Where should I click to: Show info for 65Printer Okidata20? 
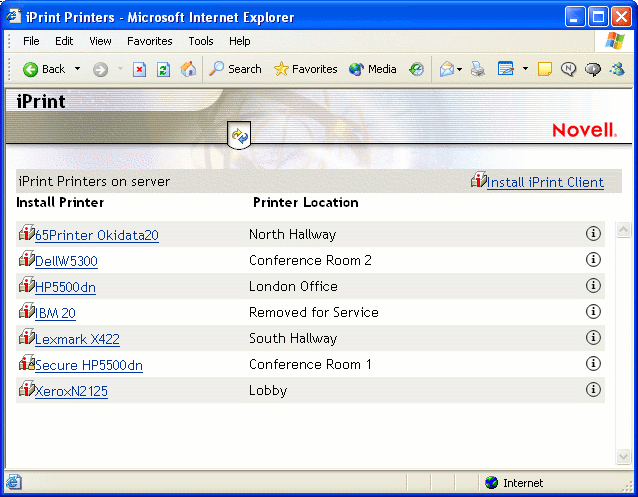pos(593,234)
